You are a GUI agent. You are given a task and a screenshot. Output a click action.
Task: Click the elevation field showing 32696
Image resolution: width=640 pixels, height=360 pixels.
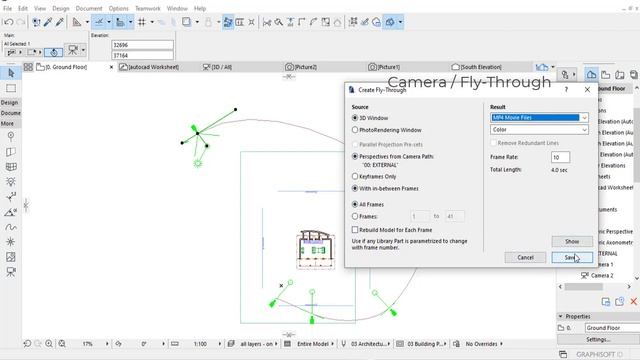pyautogui.click(x=142, y=45)
